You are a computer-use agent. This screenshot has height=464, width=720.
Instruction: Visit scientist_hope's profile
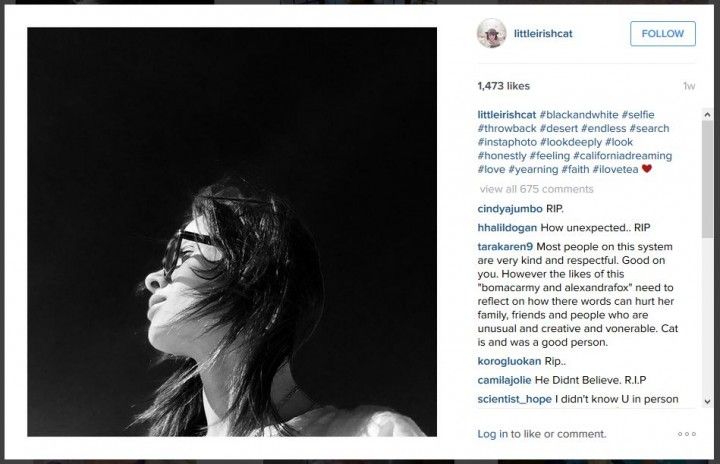514,399
